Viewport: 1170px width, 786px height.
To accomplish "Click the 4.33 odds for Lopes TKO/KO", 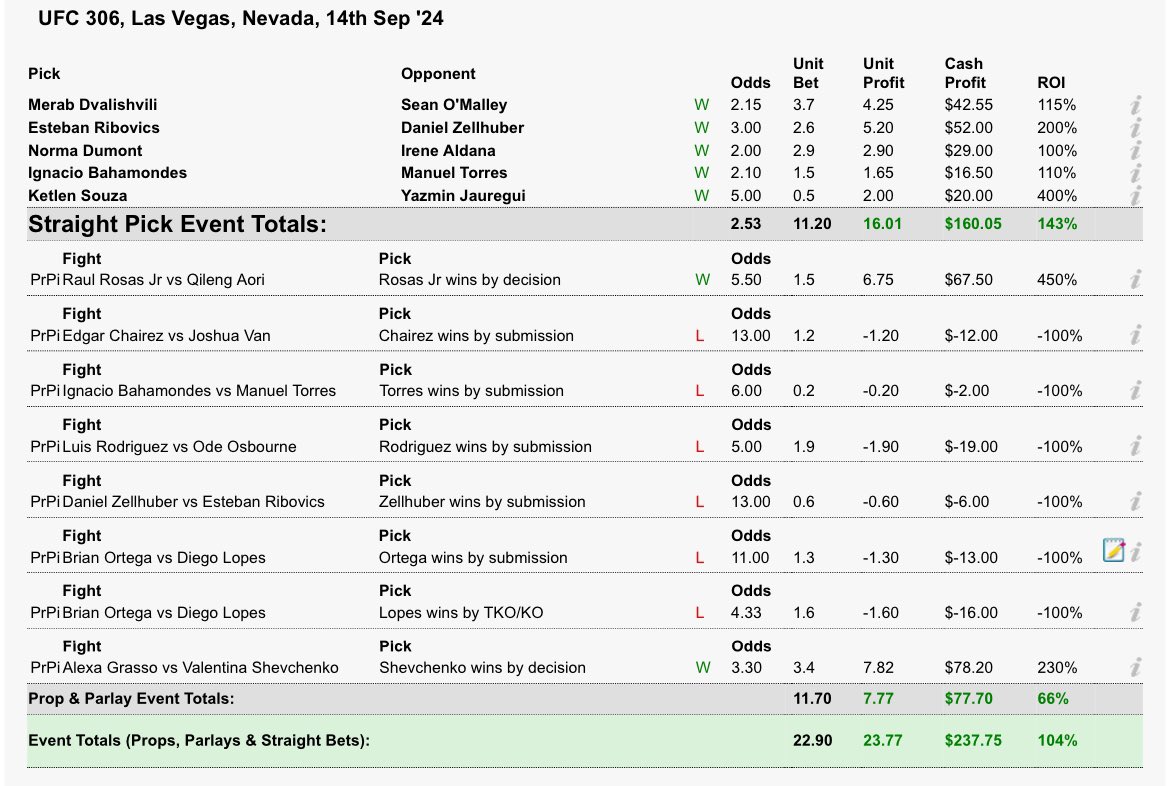I will pos(746,613).
